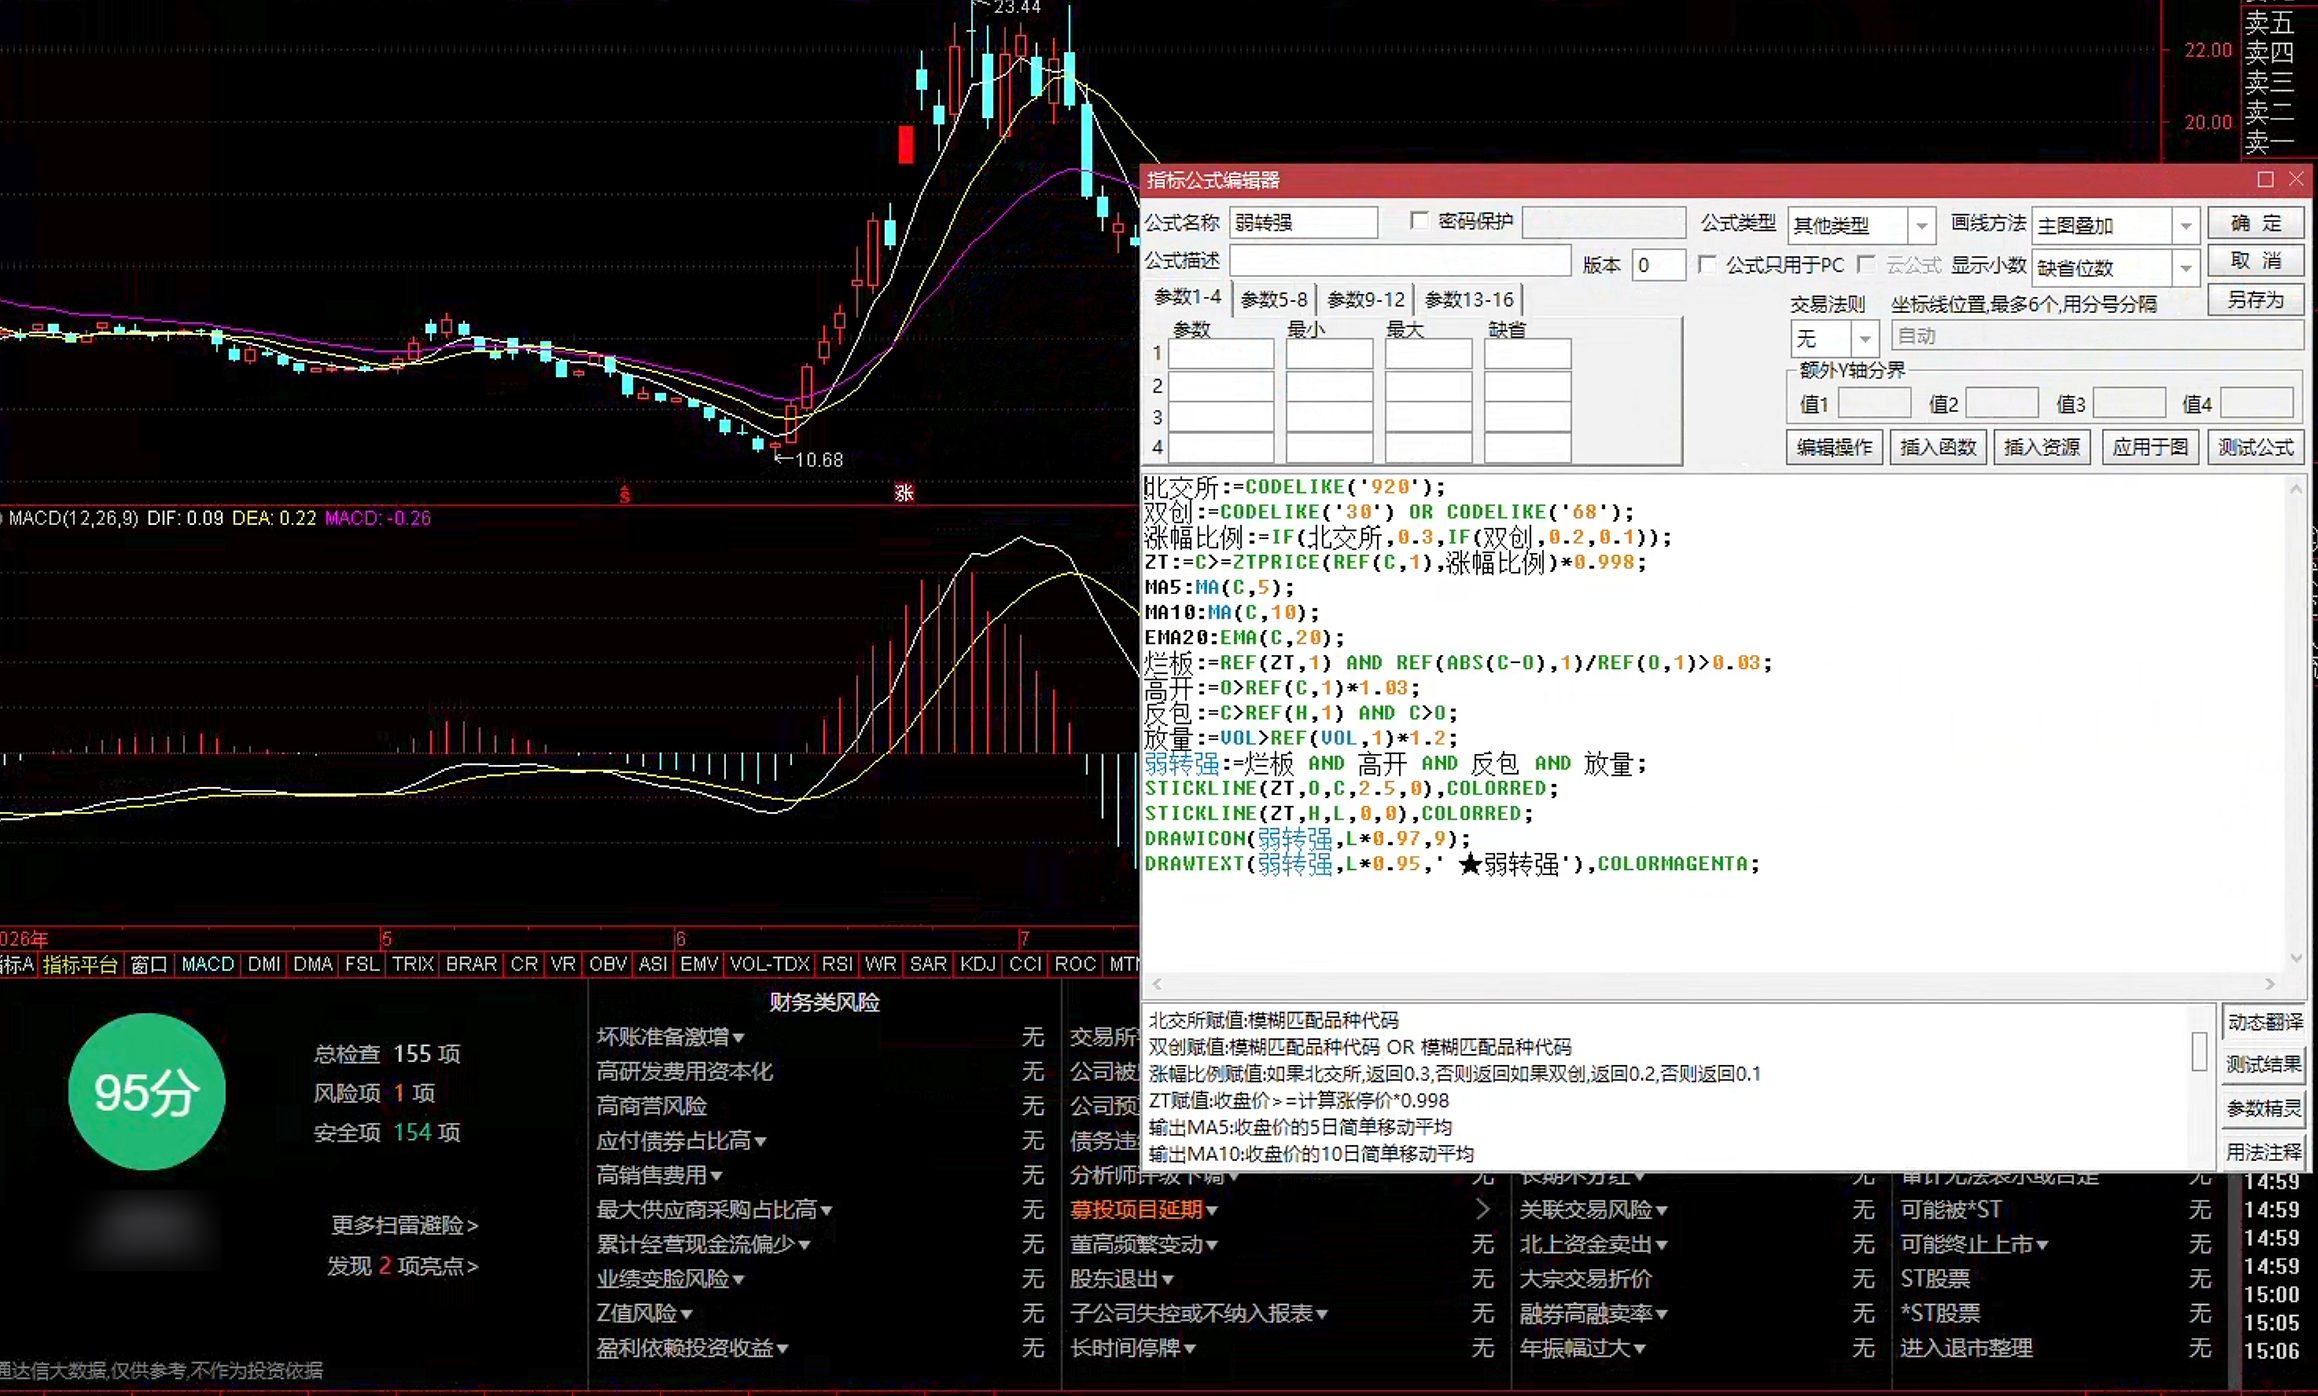Click the 用法注释 button
Viewport: 2318px width, 1396px height.
[2264, 1152]
